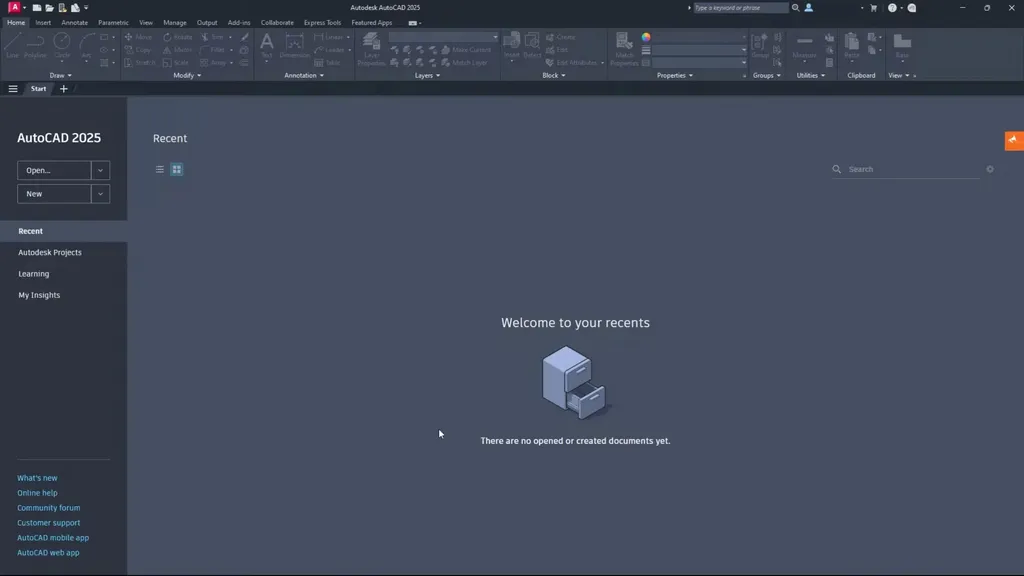Switch to the Annotate ribbon tab
Viewport: 1024px width, 576px height.
[74, 22]
